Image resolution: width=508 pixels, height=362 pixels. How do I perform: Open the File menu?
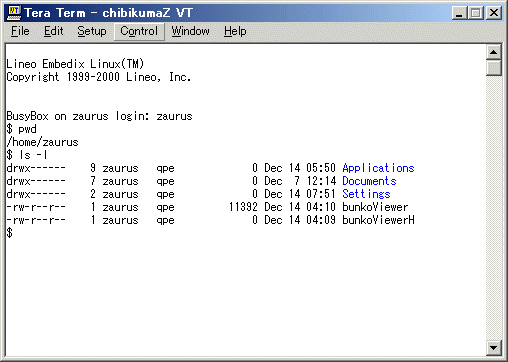[x=20, y=31]
